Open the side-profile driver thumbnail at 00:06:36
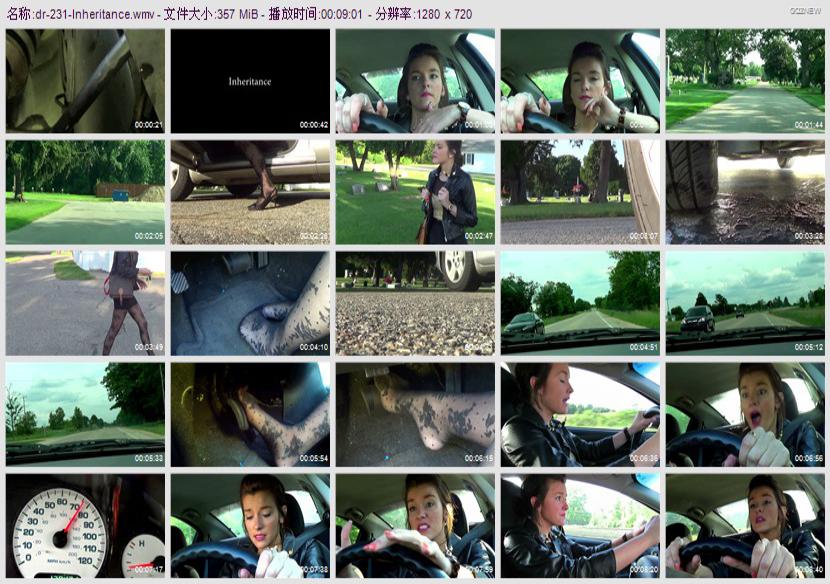Screen dimensions: 830x584 coord(580,414)
